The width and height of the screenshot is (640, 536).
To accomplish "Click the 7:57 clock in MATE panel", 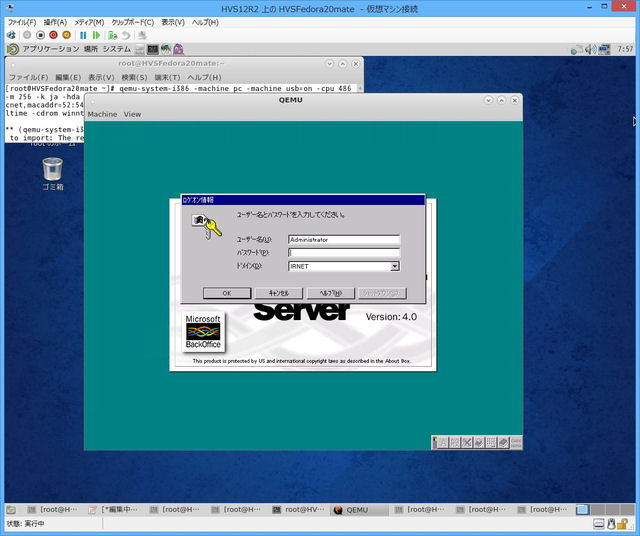I will 625,49.
